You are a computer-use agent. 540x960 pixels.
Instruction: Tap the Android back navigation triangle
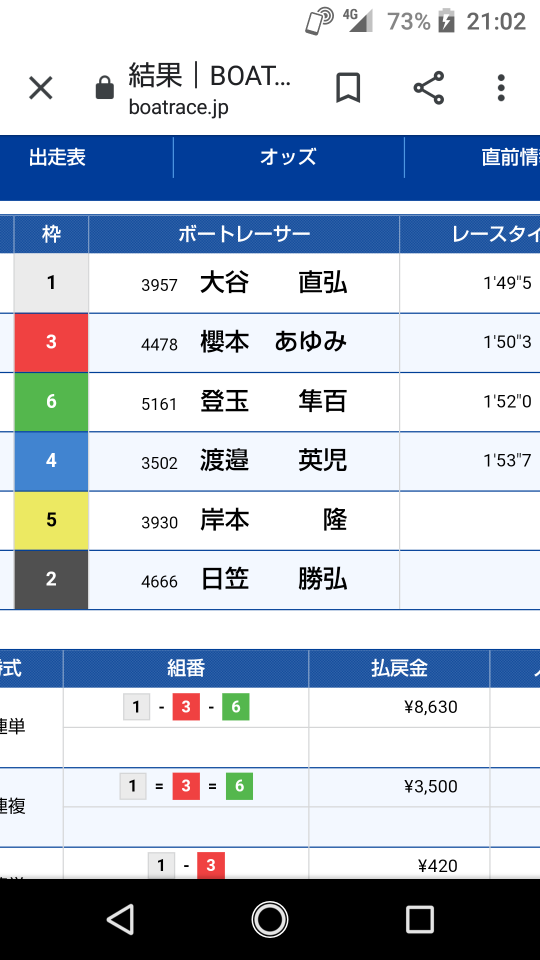pos(120,919)
